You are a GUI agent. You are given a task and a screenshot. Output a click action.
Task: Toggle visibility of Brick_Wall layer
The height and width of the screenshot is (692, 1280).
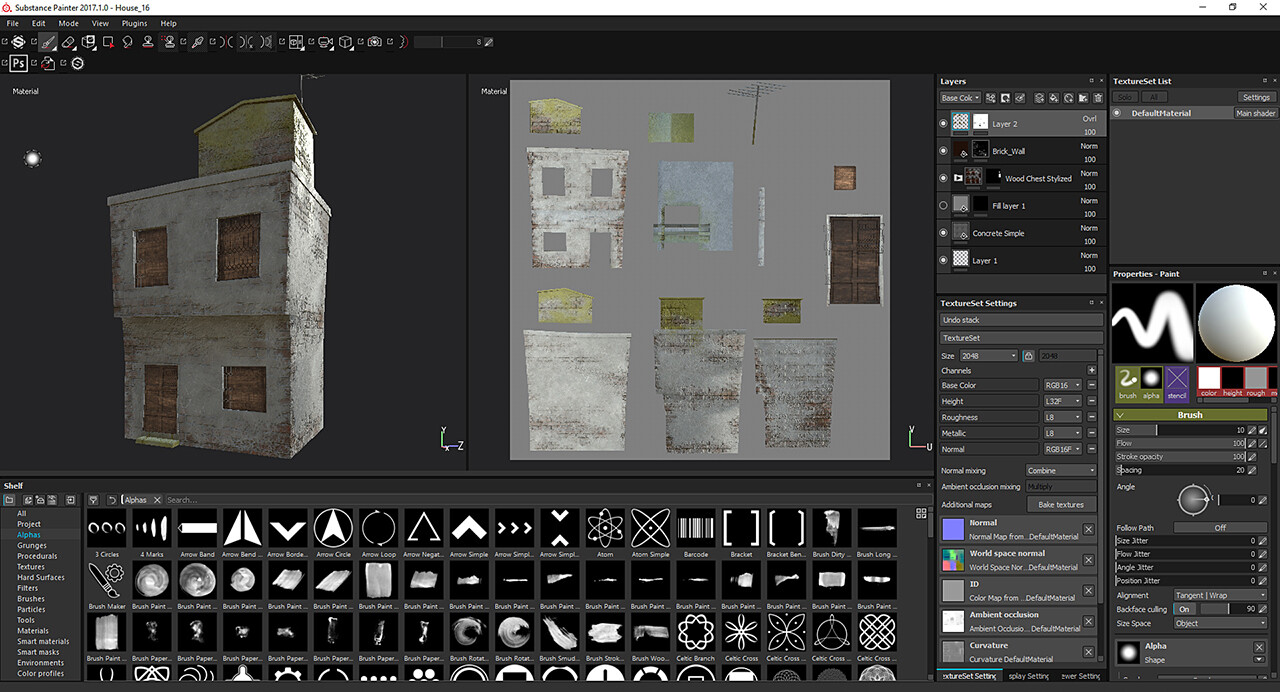click(943, 151)
